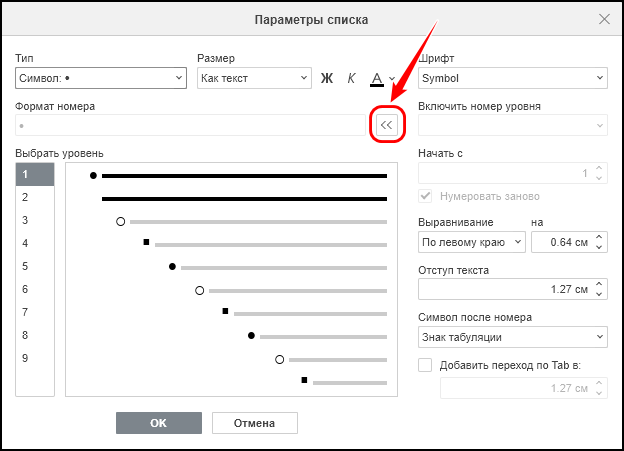624x451 pixels.
Task: Select level 7 in Выбрать уровень list
Action: tap(35, 312)
